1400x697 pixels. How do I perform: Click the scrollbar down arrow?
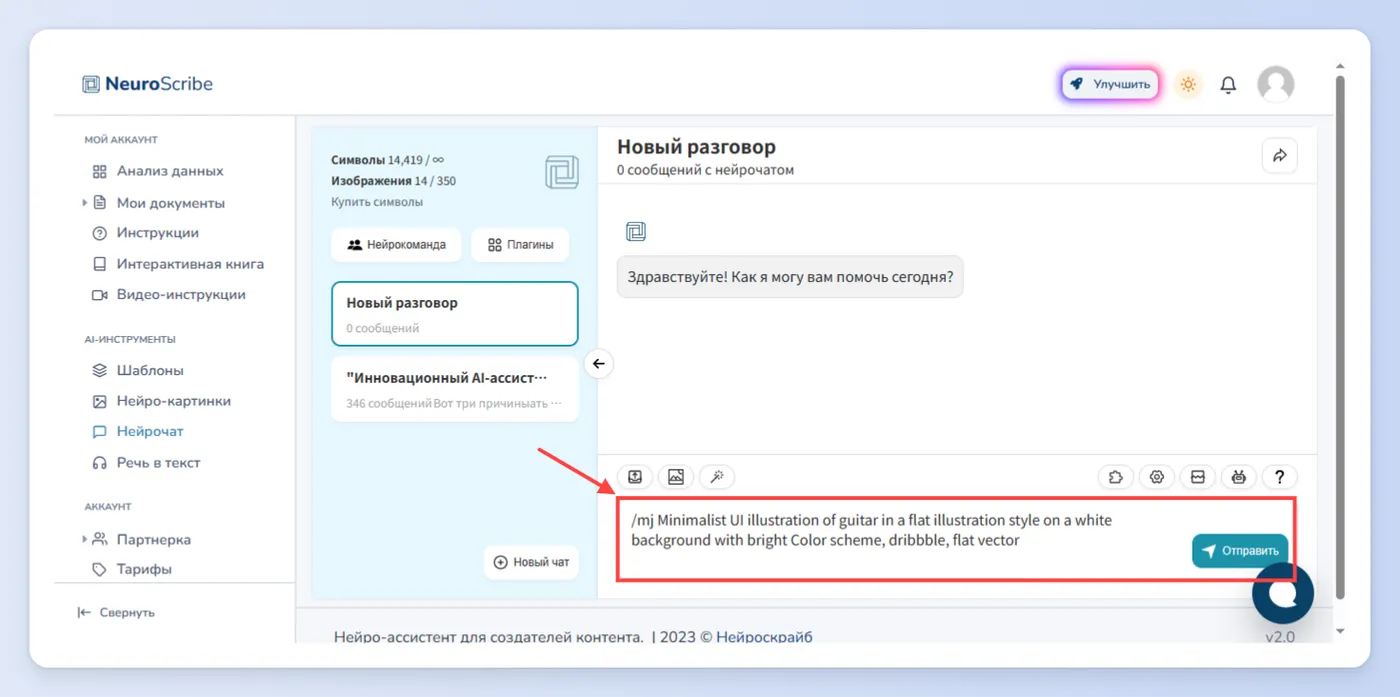coord(1340,631)
